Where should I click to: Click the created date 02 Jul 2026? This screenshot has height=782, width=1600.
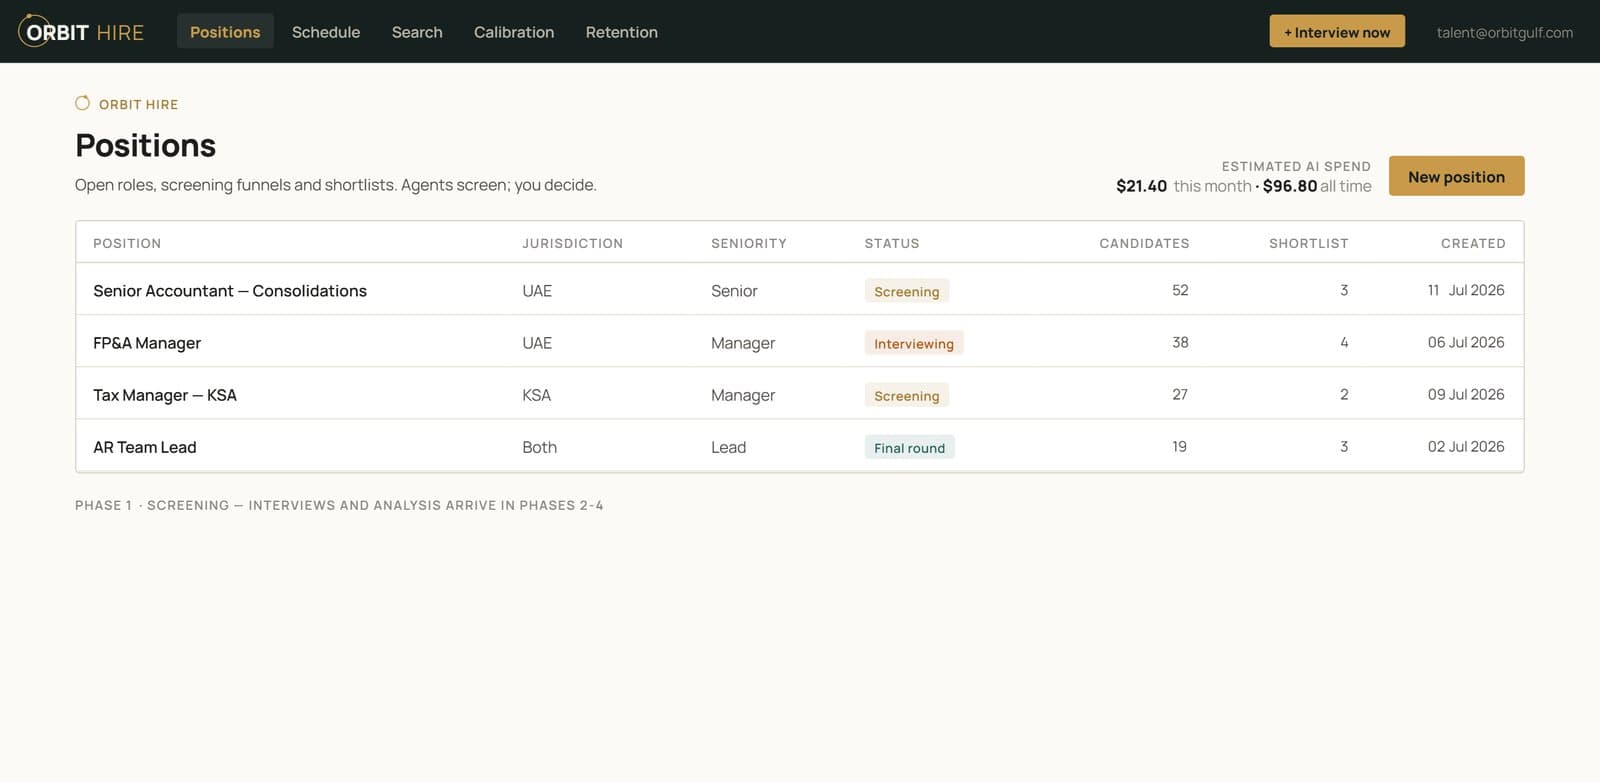[1466, 446]
